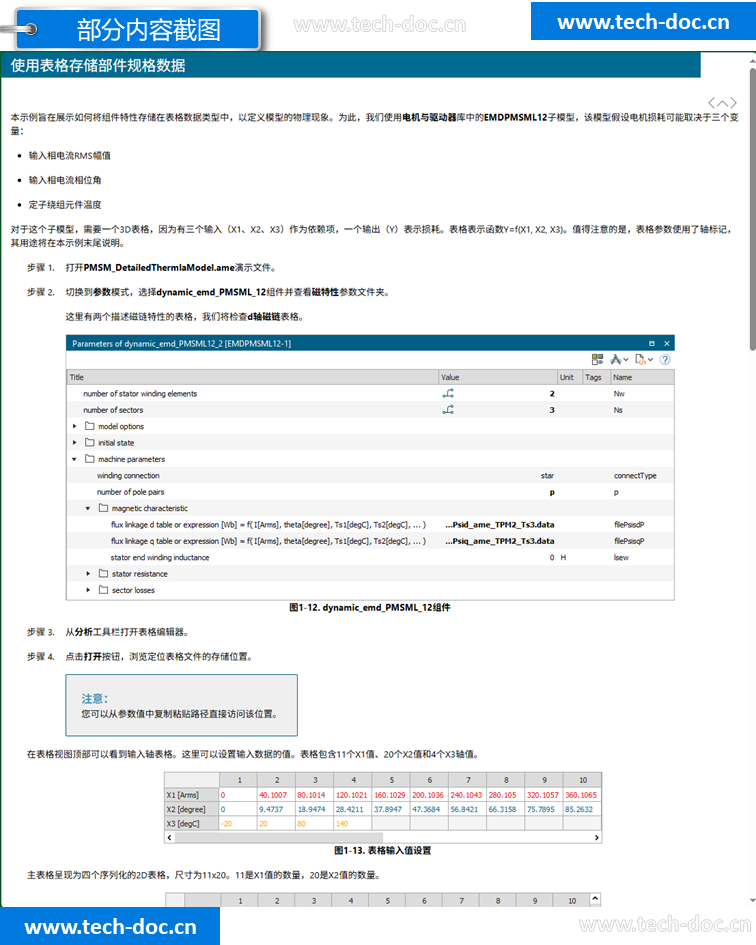
Task: Click the machine parameters folder icon
Action: (x=90, y=459)
